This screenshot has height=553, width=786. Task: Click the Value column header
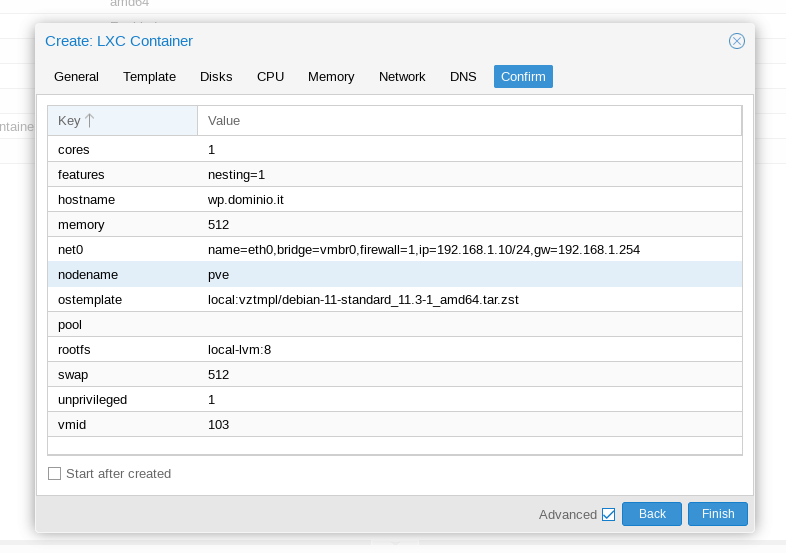point(470,121)
